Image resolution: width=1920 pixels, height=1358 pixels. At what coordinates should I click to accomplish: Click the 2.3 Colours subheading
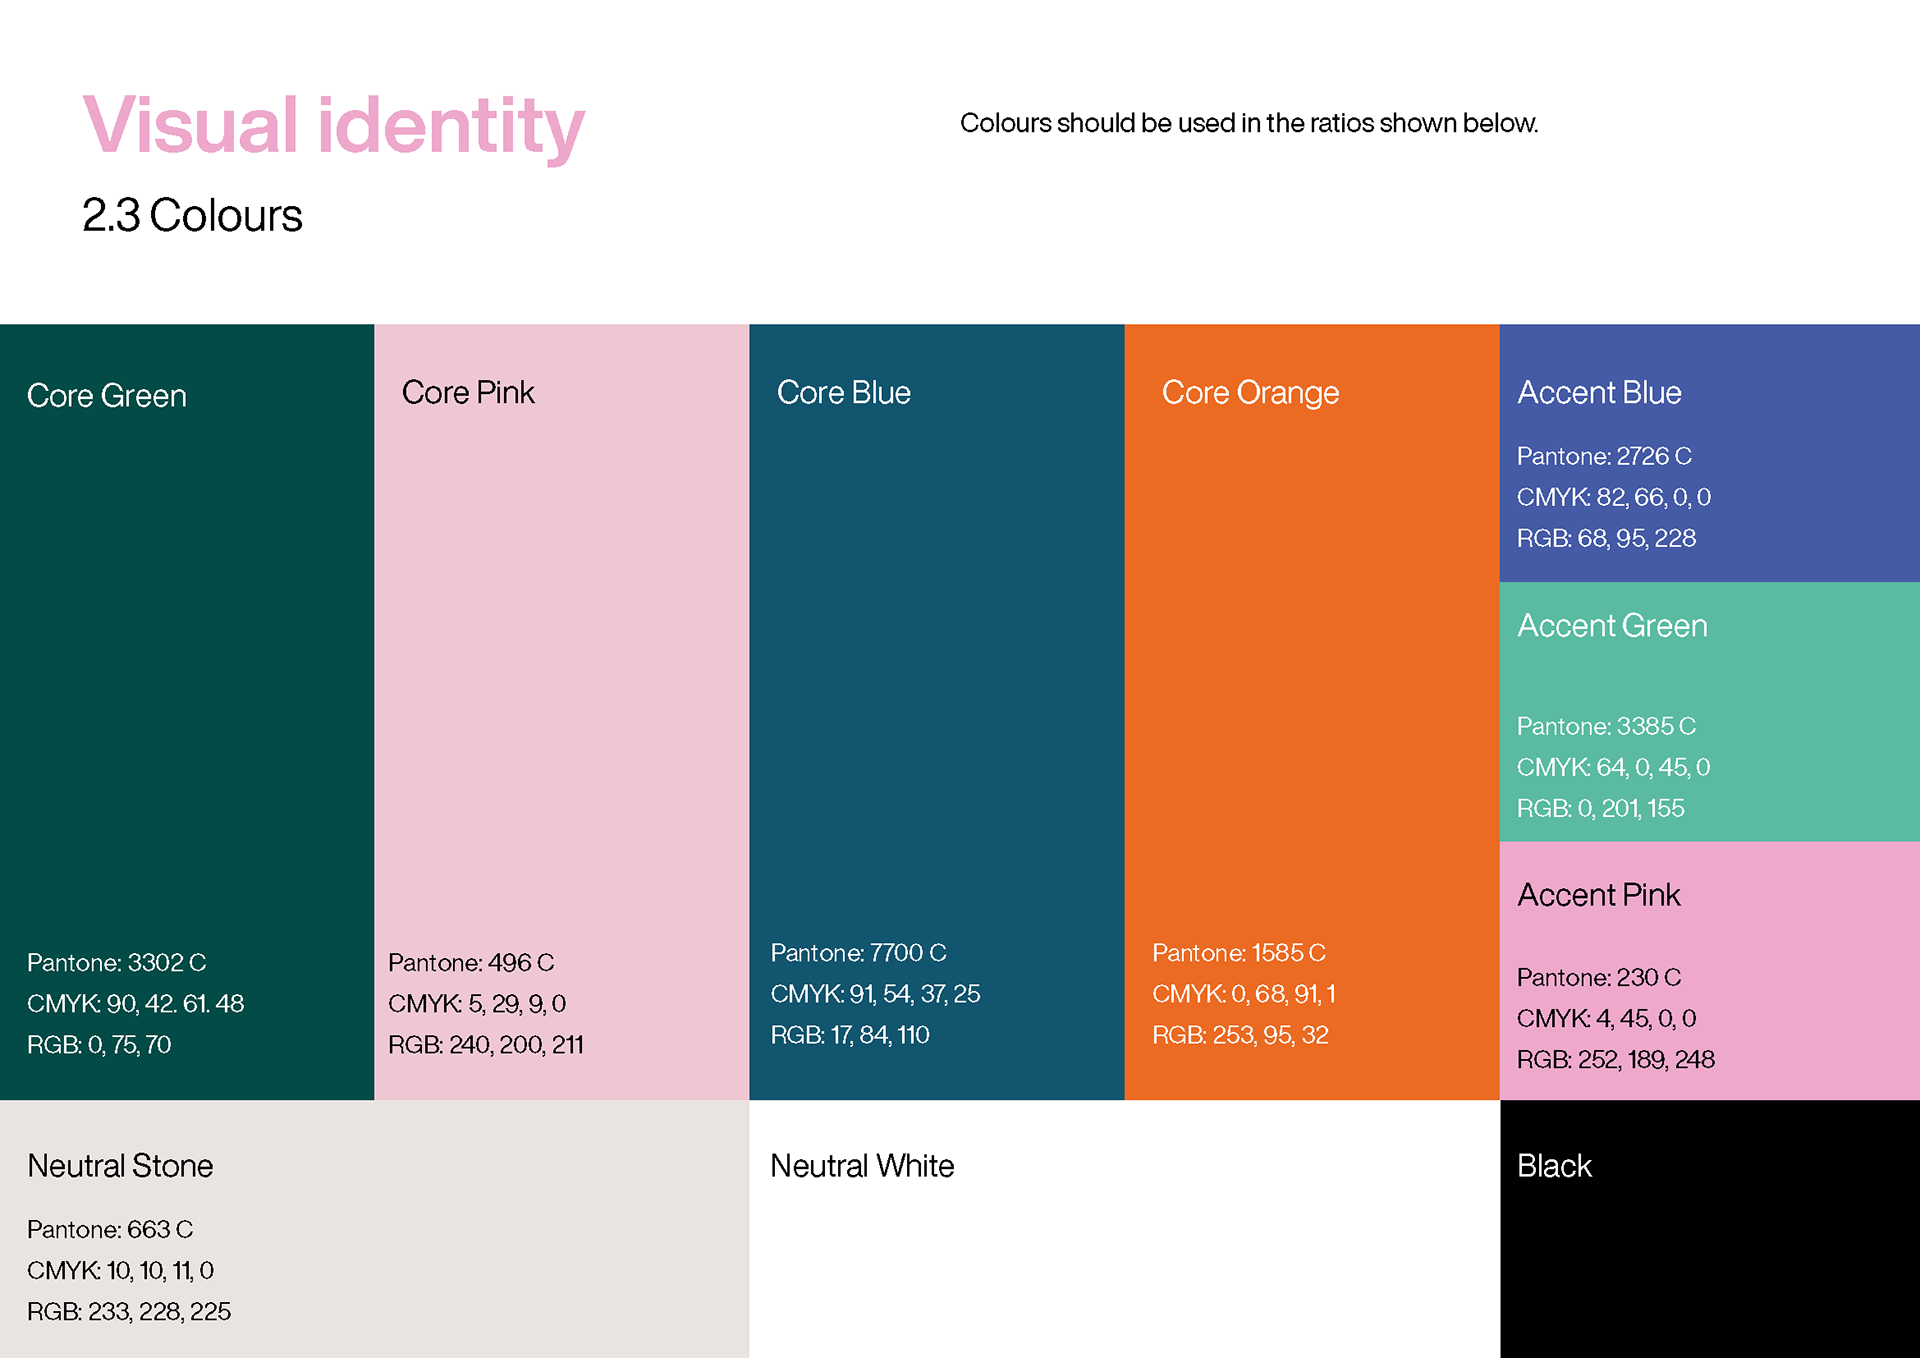tap(192, 216)
